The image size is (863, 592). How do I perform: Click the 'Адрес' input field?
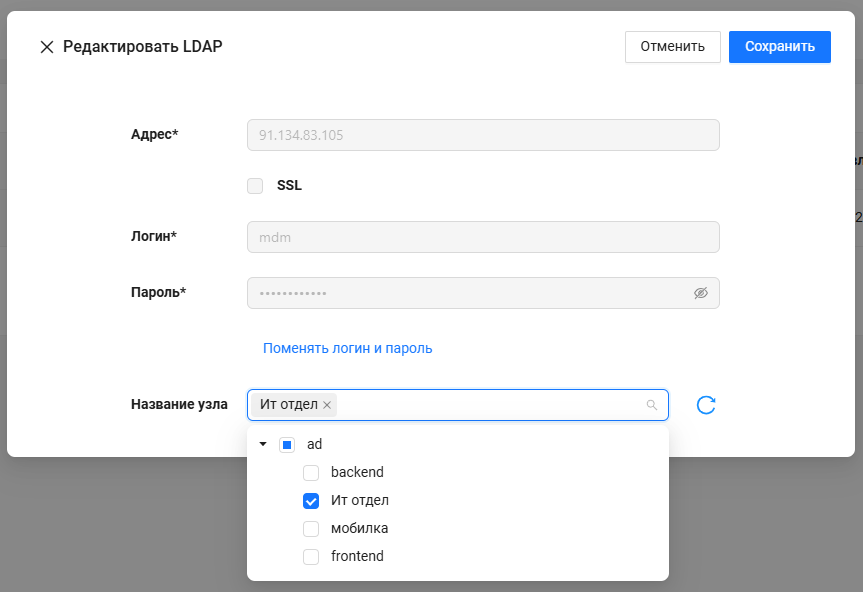click(x=483, y=135)
